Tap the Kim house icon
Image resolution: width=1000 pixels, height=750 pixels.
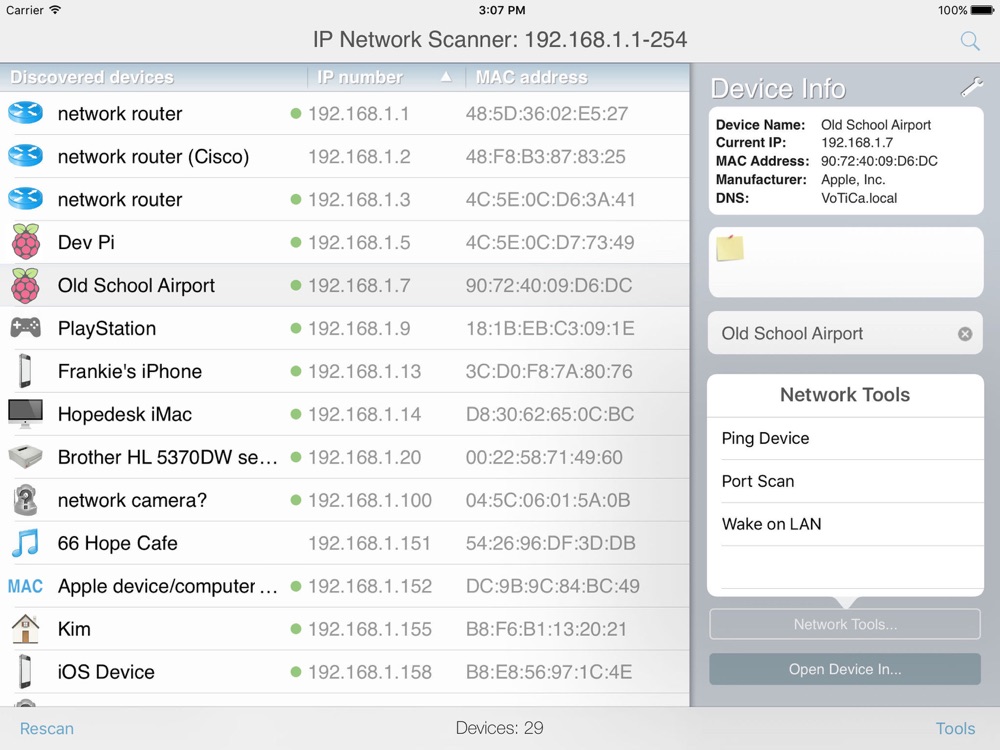25,629
